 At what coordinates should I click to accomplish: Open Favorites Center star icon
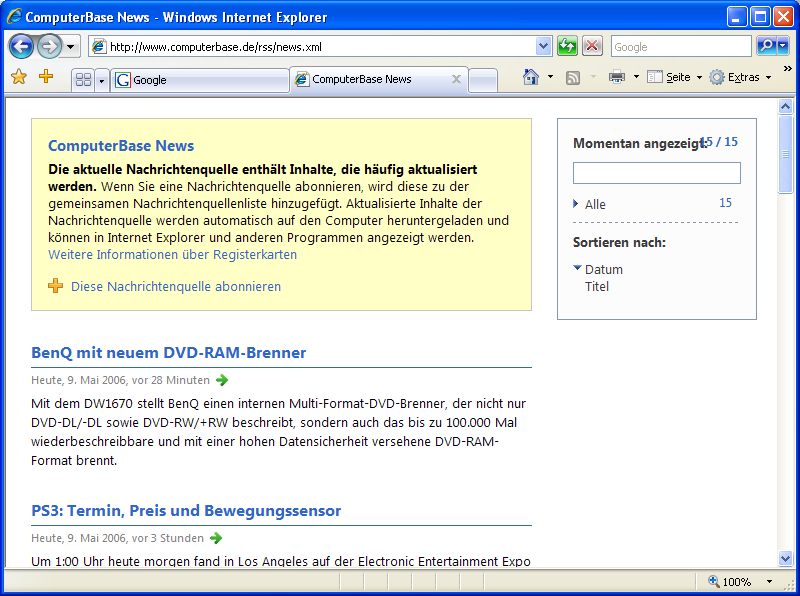tap(19, 77)
